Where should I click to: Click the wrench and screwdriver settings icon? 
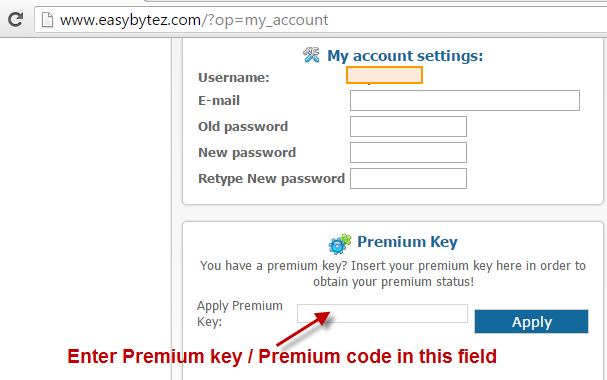coord(311,55)
